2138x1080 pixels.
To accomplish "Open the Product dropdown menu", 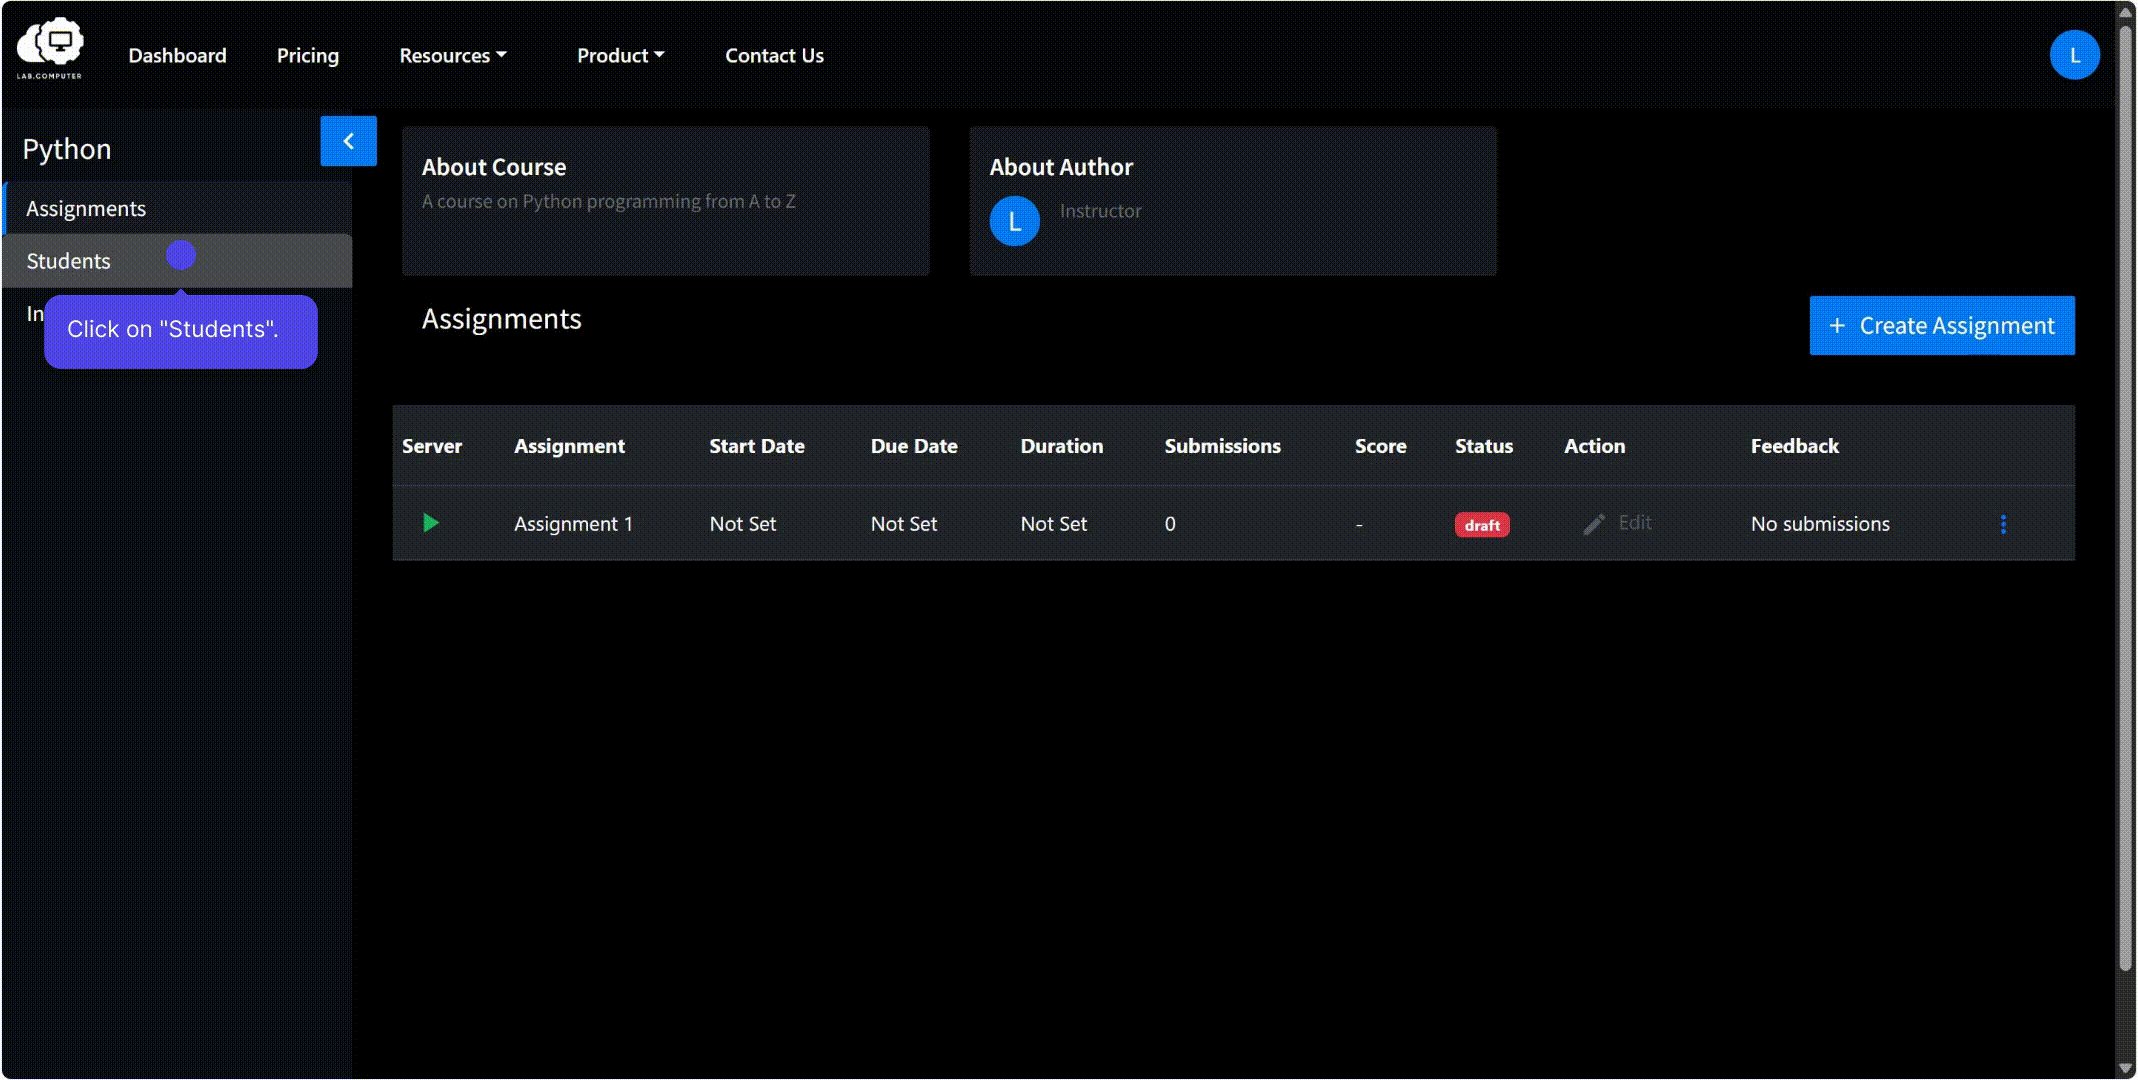I will point(620,56).
